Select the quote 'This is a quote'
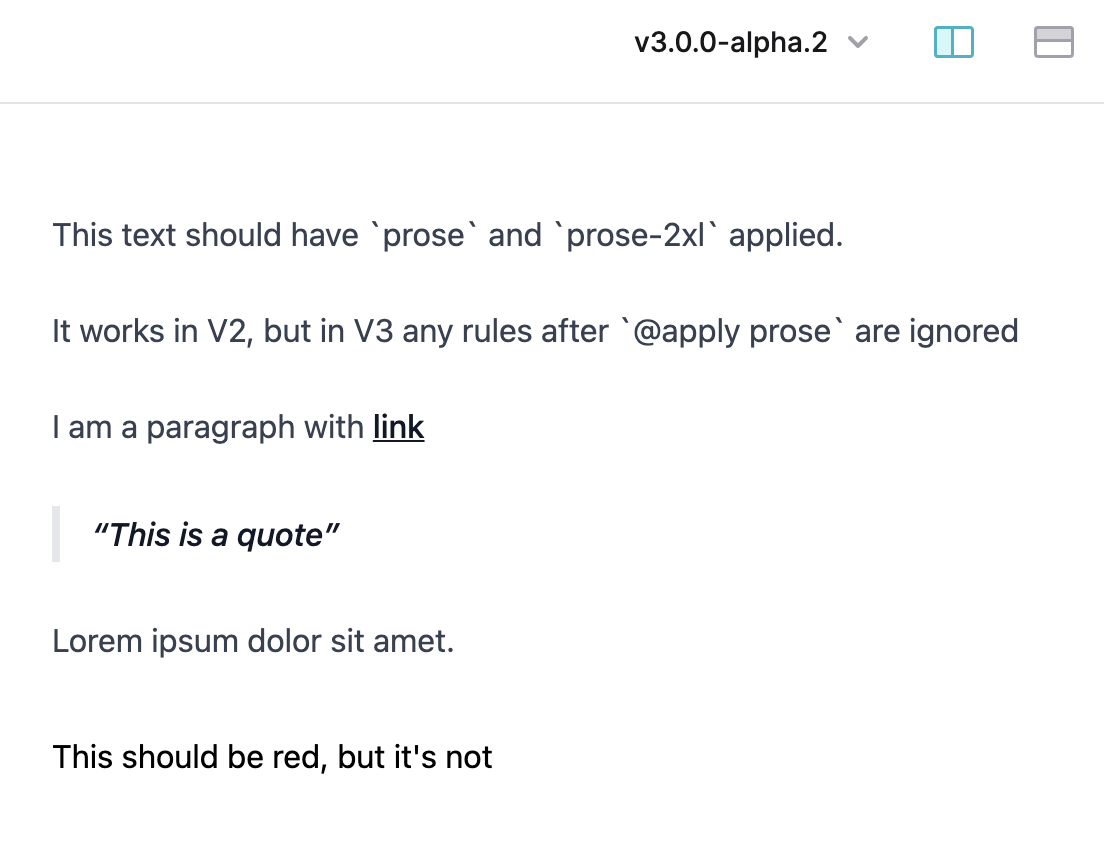This screenshot has width=1104, height=846. point(216,535)
